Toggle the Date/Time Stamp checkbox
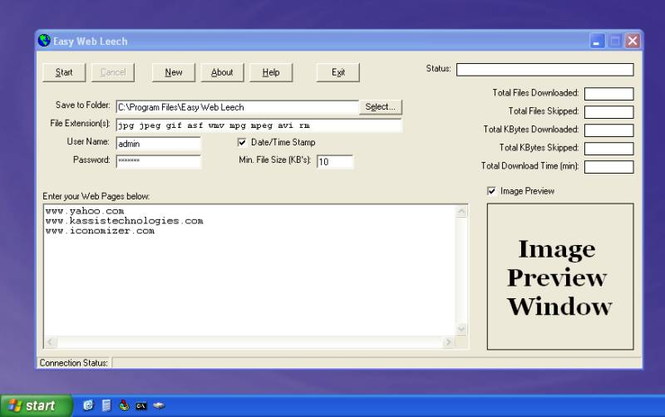 242,143
